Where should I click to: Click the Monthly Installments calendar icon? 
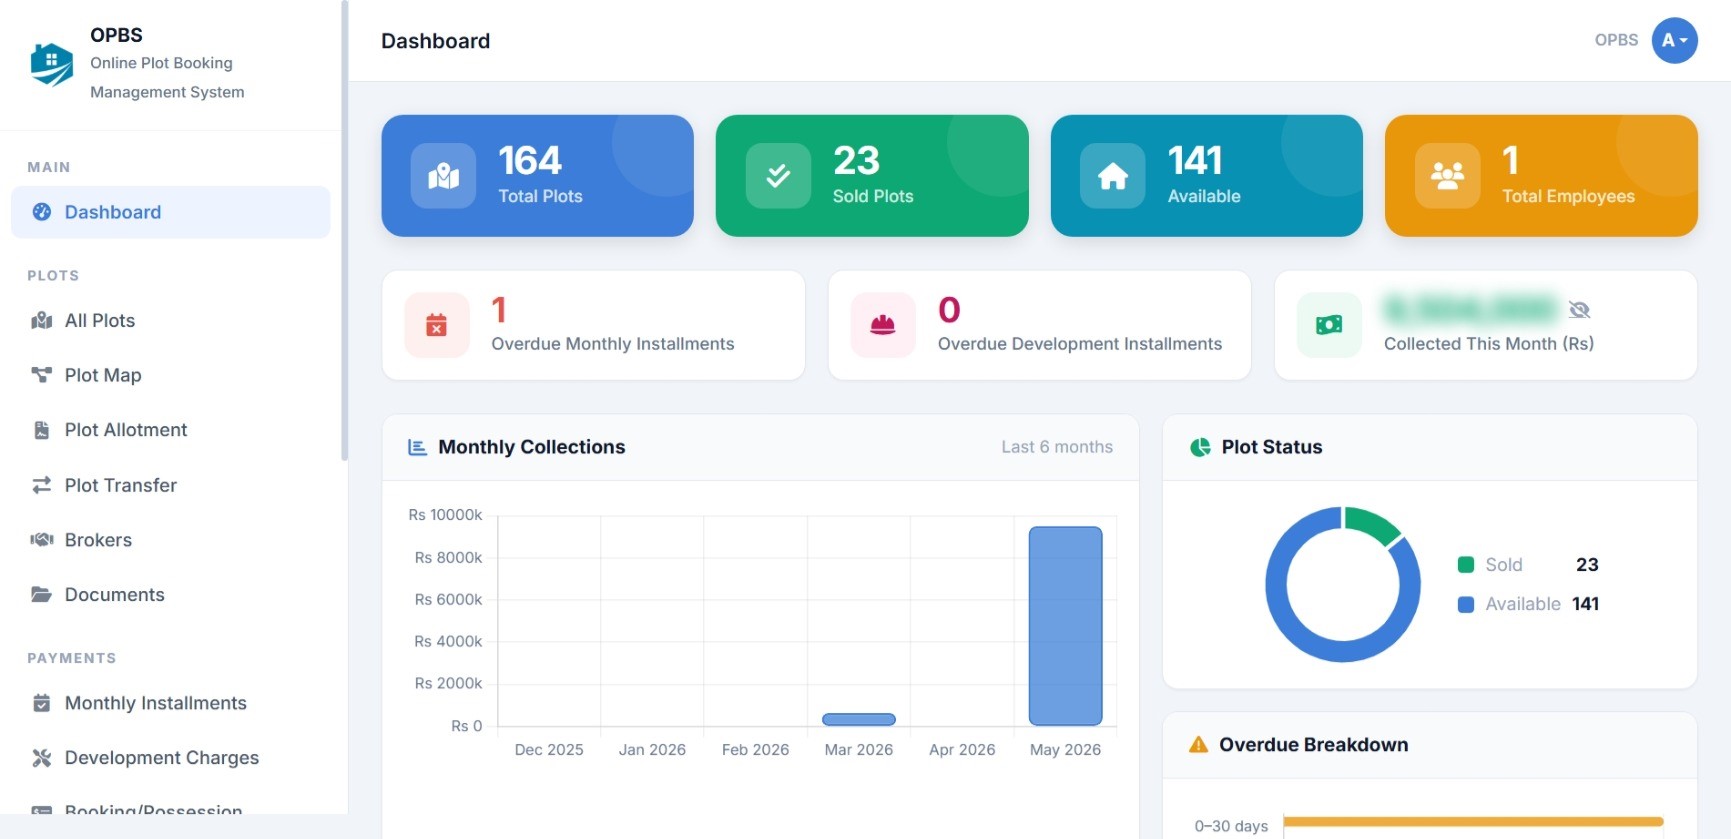tap(41, 703)
